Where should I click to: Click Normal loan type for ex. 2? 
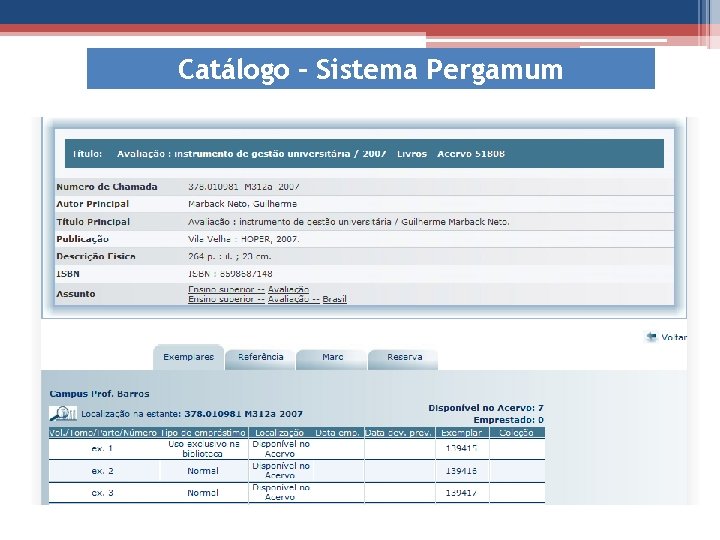tap(202, 471)
